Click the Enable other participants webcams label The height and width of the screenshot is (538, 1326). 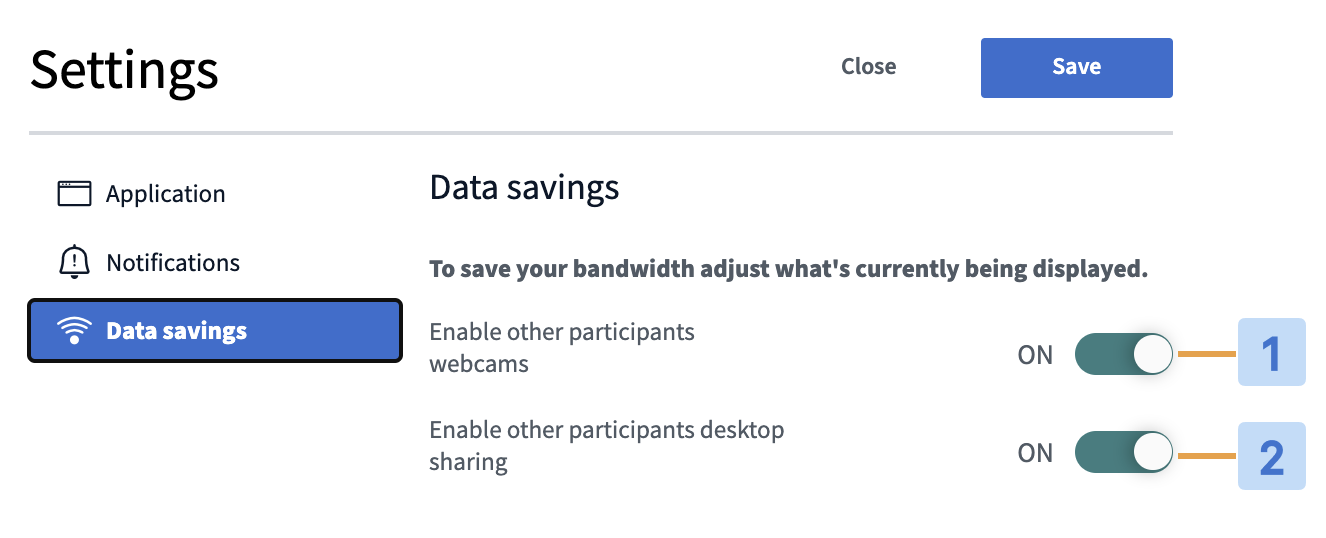[561, 347]
